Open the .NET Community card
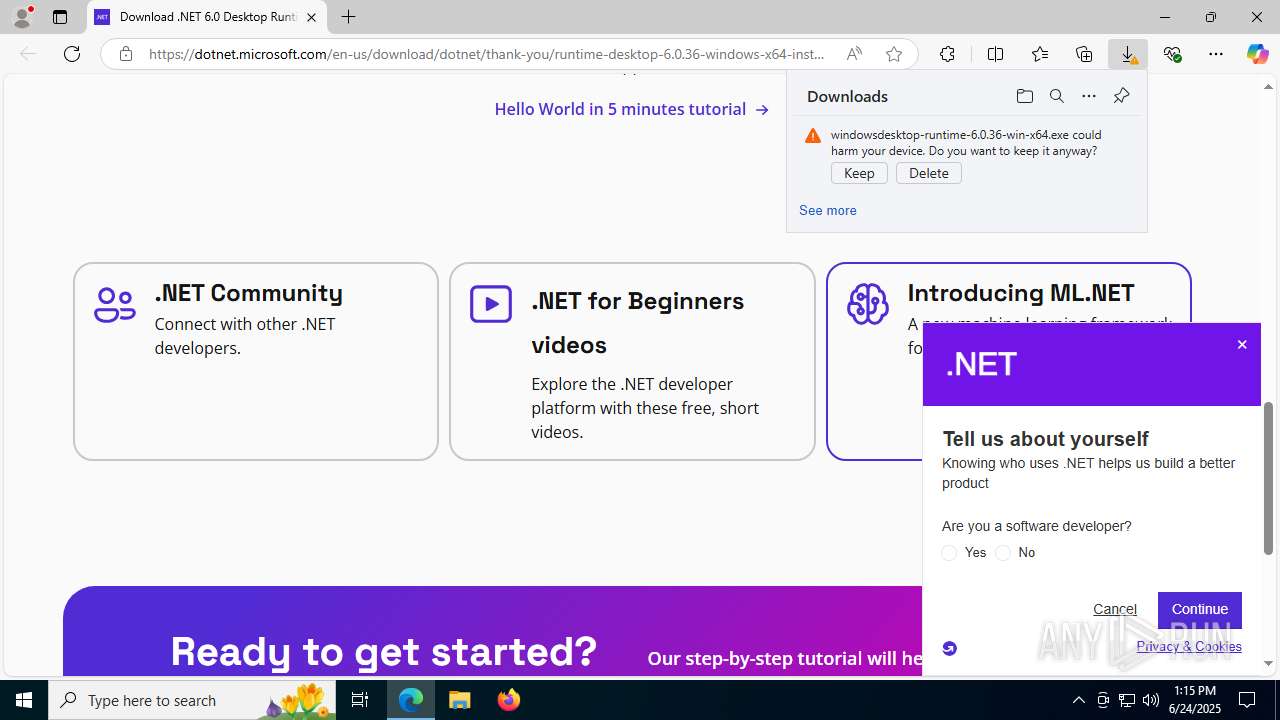 (256, 361)
